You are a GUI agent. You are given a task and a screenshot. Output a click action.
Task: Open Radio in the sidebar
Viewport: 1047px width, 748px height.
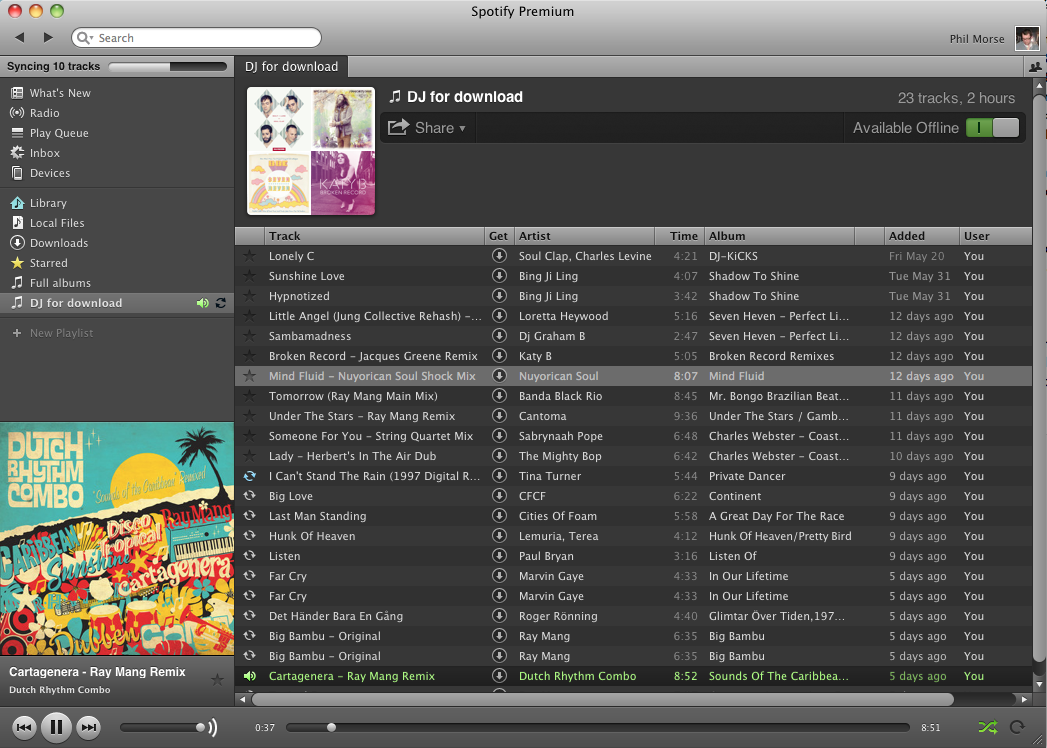[x=44, y=113]
